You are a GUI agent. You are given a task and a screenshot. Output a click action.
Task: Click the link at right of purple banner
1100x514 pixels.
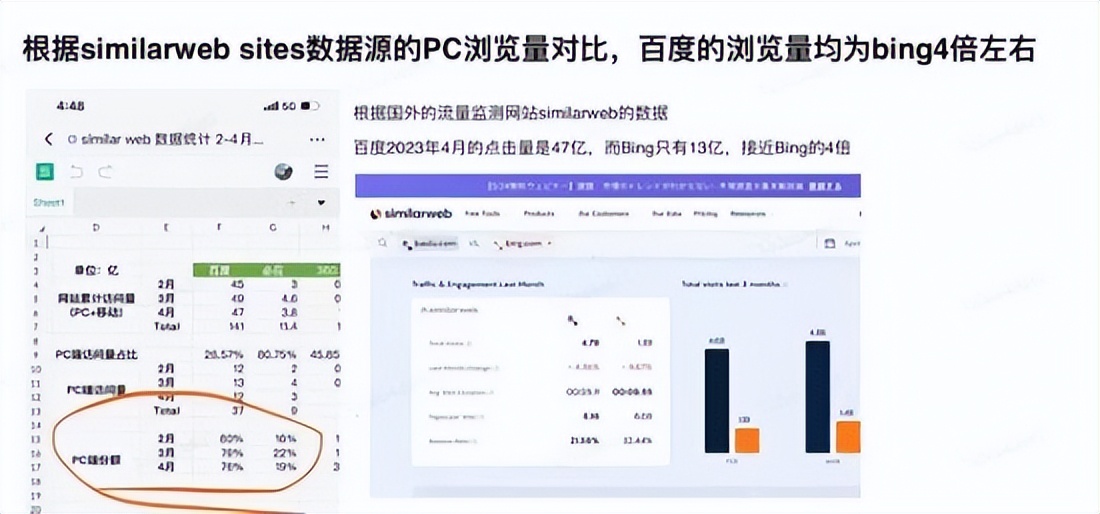pyautogui.click(x=824, y=187)
